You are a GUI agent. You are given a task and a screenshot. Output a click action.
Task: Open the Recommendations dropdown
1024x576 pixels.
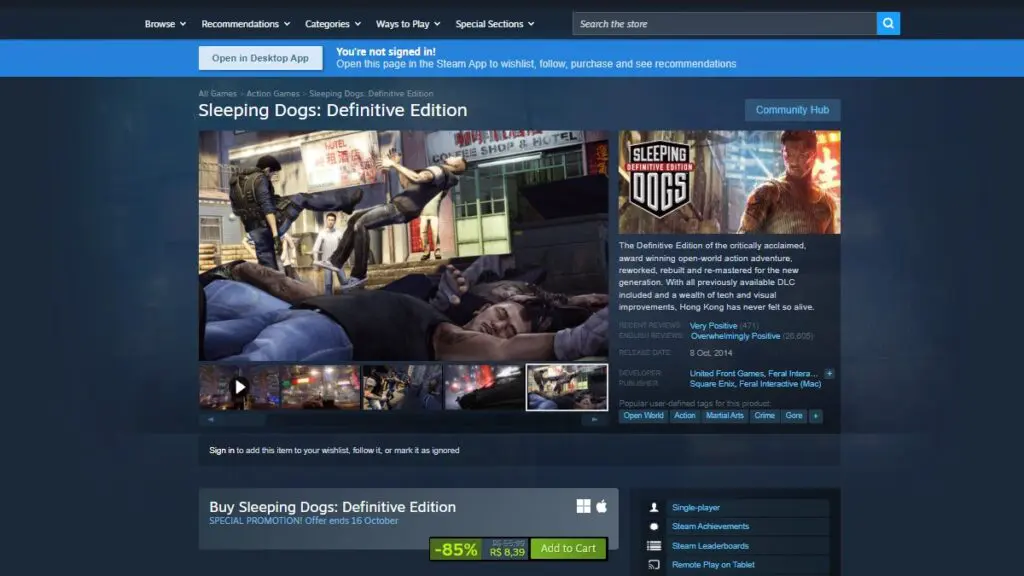(x=245, y=24)
